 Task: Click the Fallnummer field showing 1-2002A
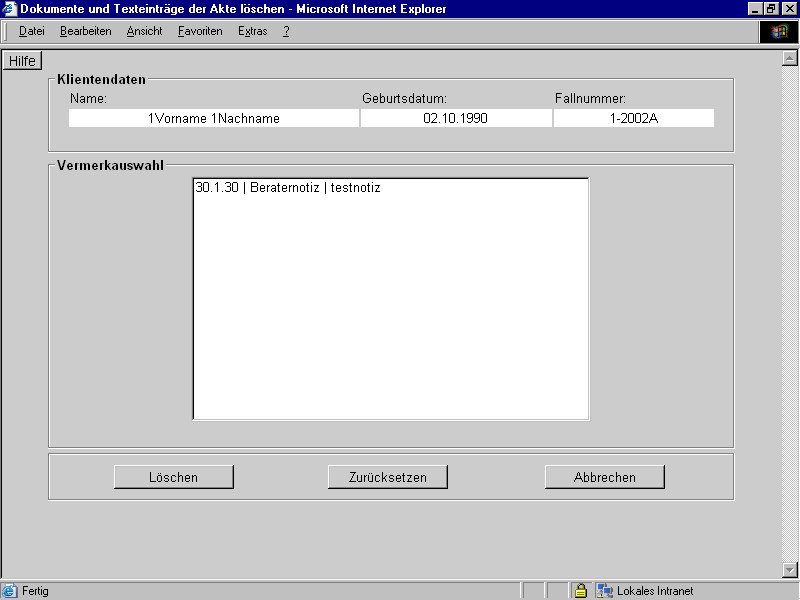tap(634, 118)
